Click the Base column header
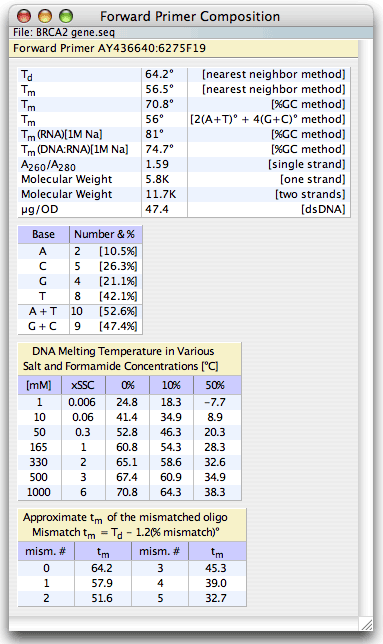383x644 pixels. [x=44, y=234]
